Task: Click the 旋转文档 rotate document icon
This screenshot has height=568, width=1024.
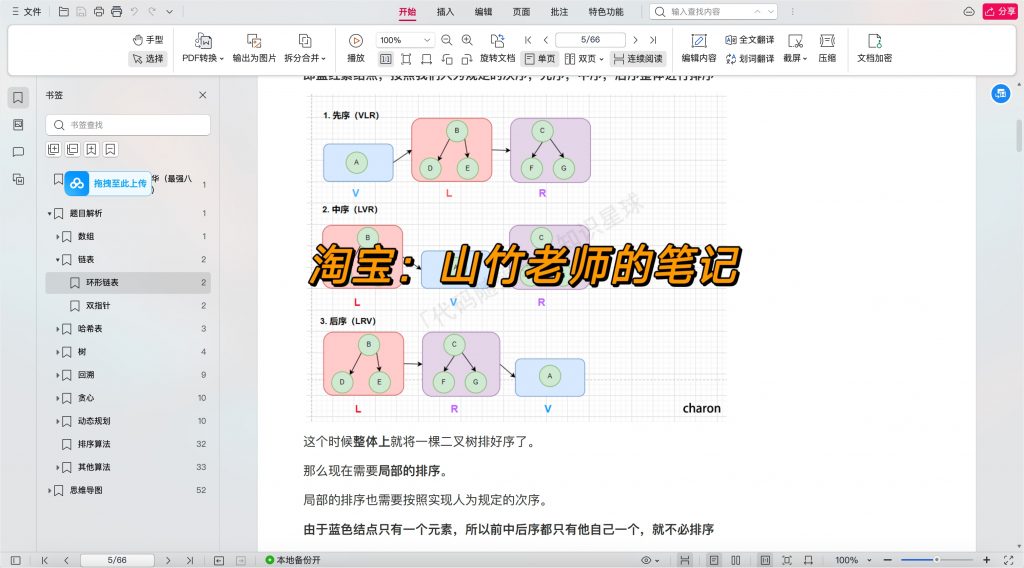Action: [498, 40]
